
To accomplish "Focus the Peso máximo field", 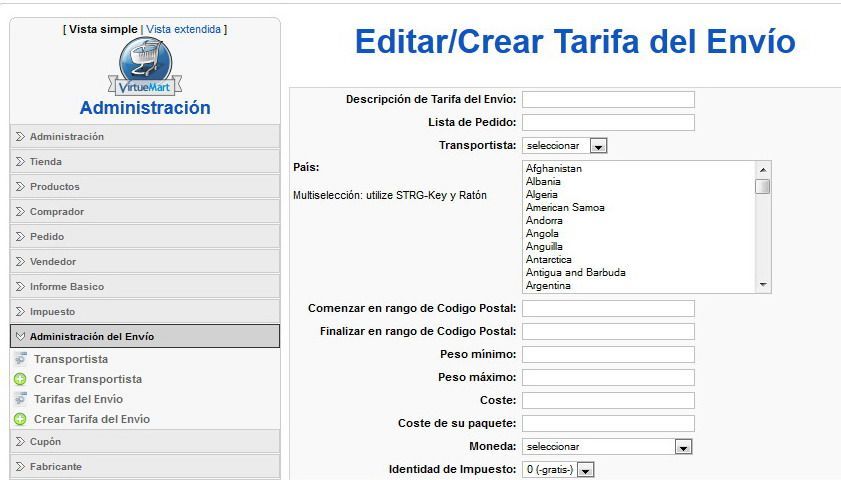I will tap(608, 378).
